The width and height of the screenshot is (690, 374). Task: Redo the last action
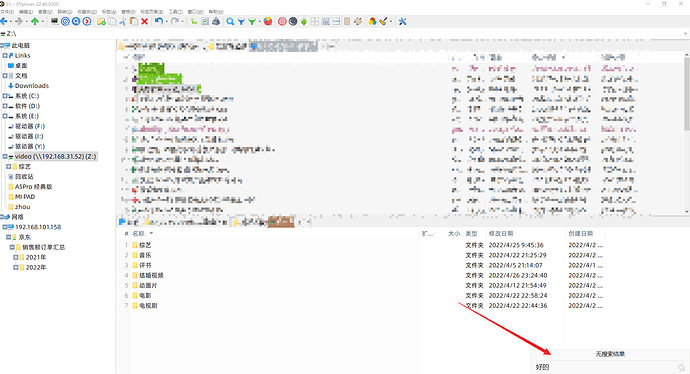[175, 22]
